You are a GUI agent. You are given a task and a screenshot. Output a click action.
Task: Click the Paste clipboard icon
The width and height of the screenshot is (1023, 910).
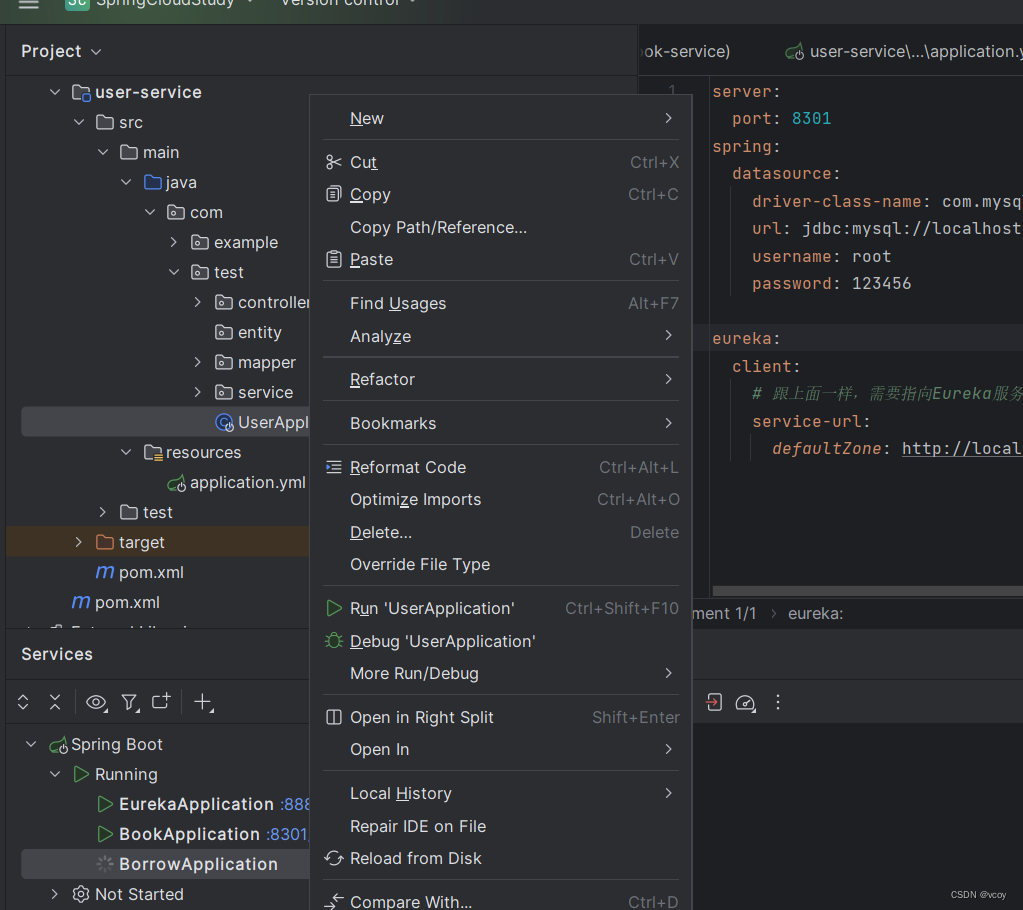tap(333, 259)
